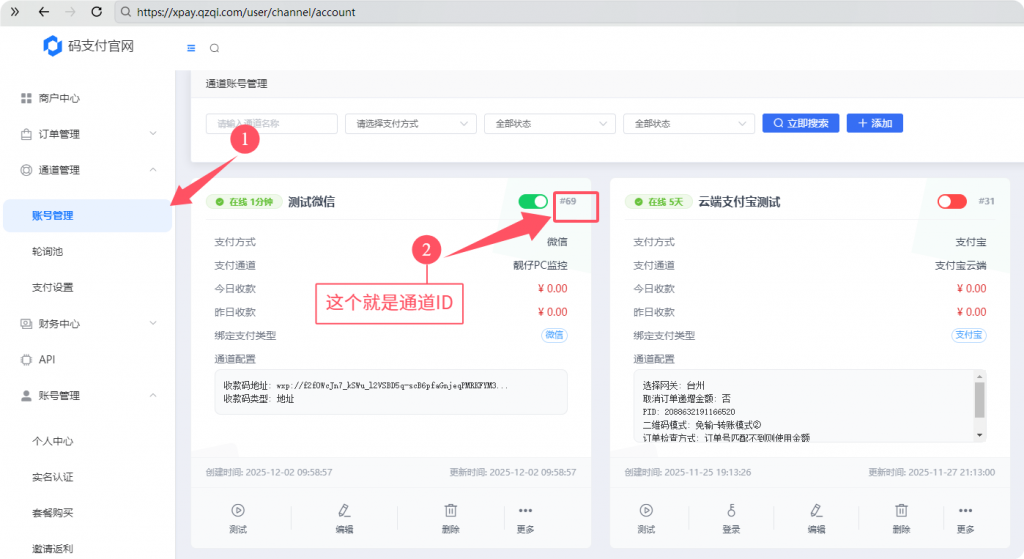
Task: Collapse the 账号管理 menu chevron
Action: coord(153,394)
